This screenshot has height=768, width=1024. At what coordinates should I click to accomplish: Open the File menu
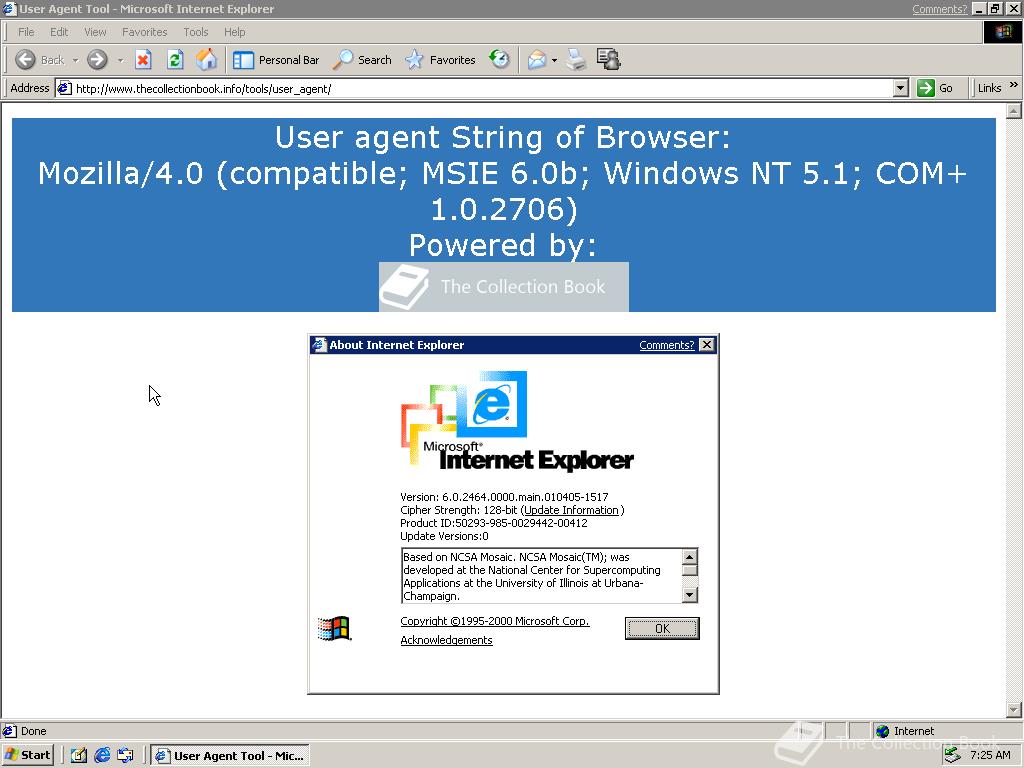[x=26, y=32]
